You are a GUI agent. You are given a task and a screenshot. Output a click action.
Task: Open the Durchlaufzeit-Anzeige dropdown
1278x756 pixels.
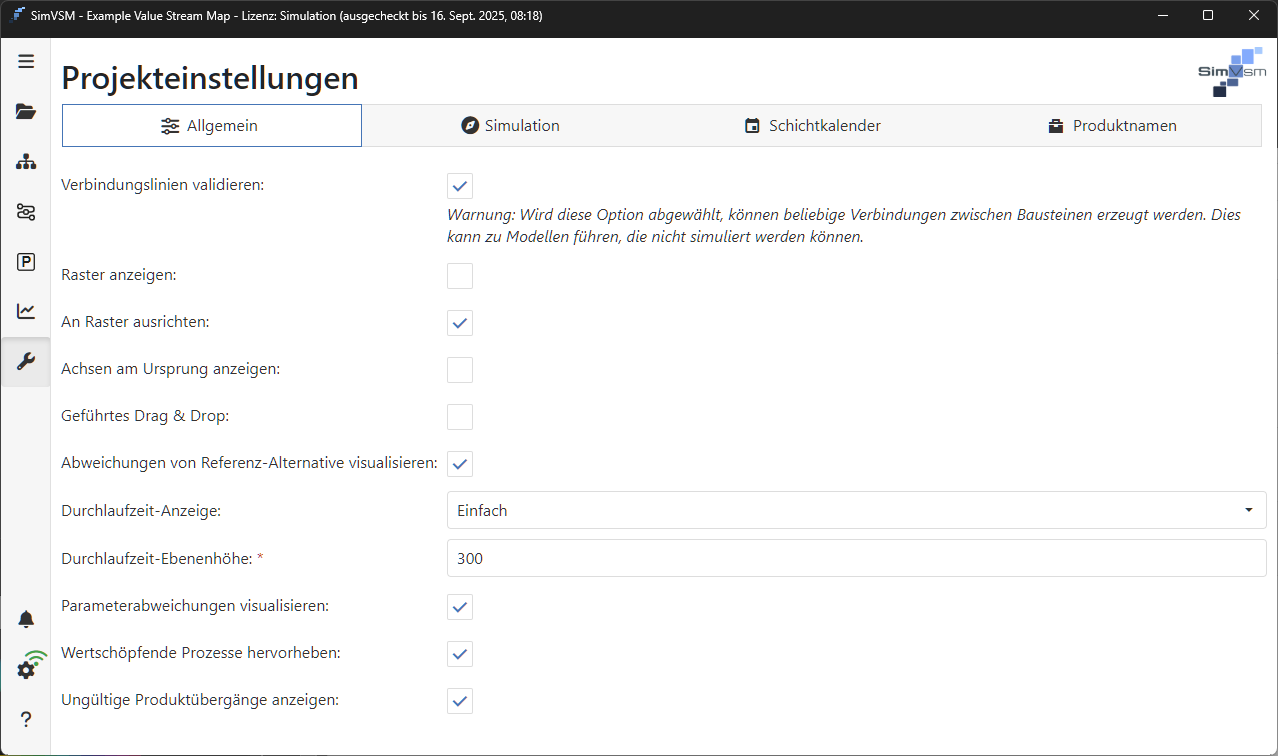(1248, 510)
